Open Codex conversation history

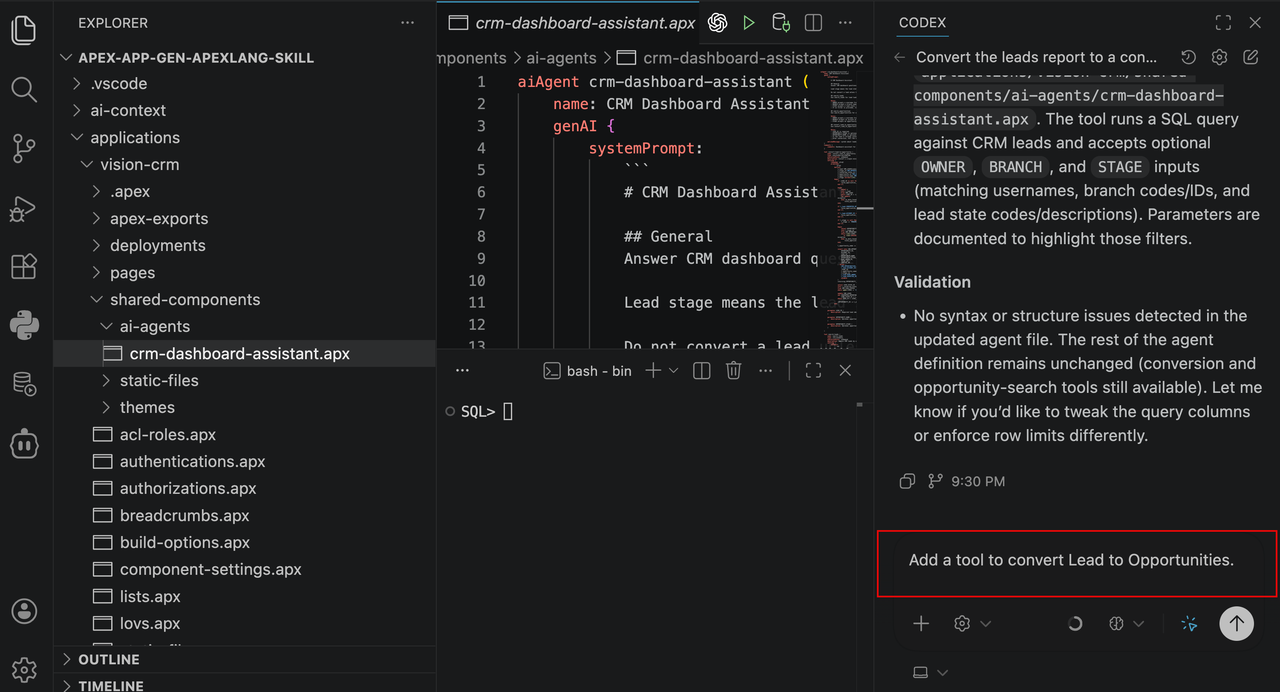(1188, 57)
